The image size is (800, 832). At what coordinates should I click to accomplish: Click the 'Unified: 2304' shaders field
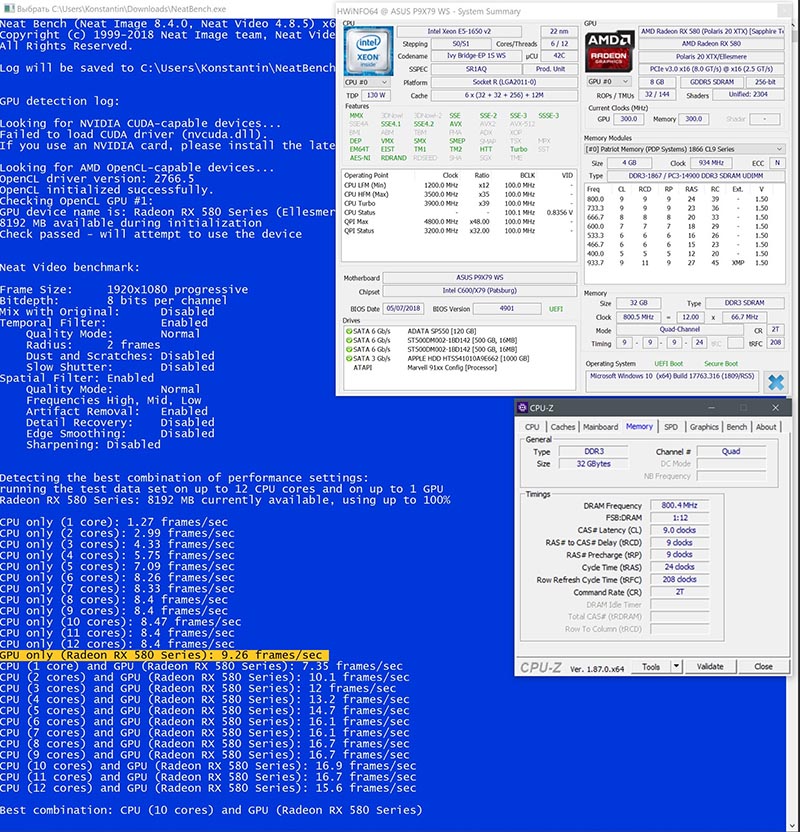pos(748,95)
